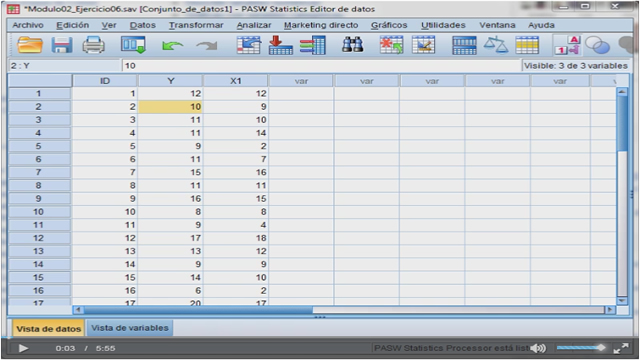This screenshot has width=640, height=360.
Task: Open the Ayuda menu
Action: pyautogui.click(x=541, y=25)
